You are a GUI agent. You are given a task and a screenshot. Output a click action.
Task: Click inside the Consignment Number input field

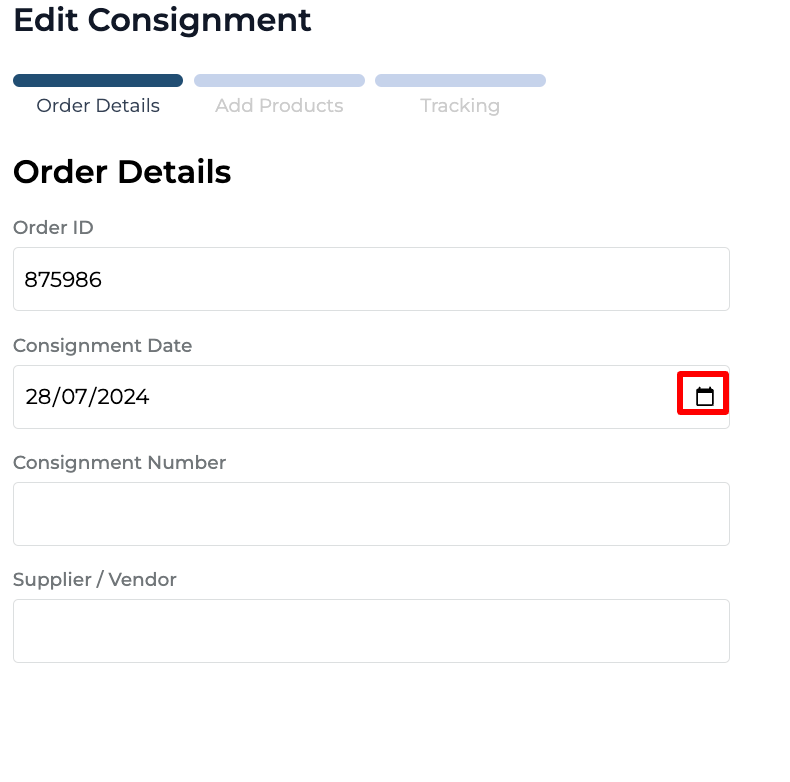371,514
